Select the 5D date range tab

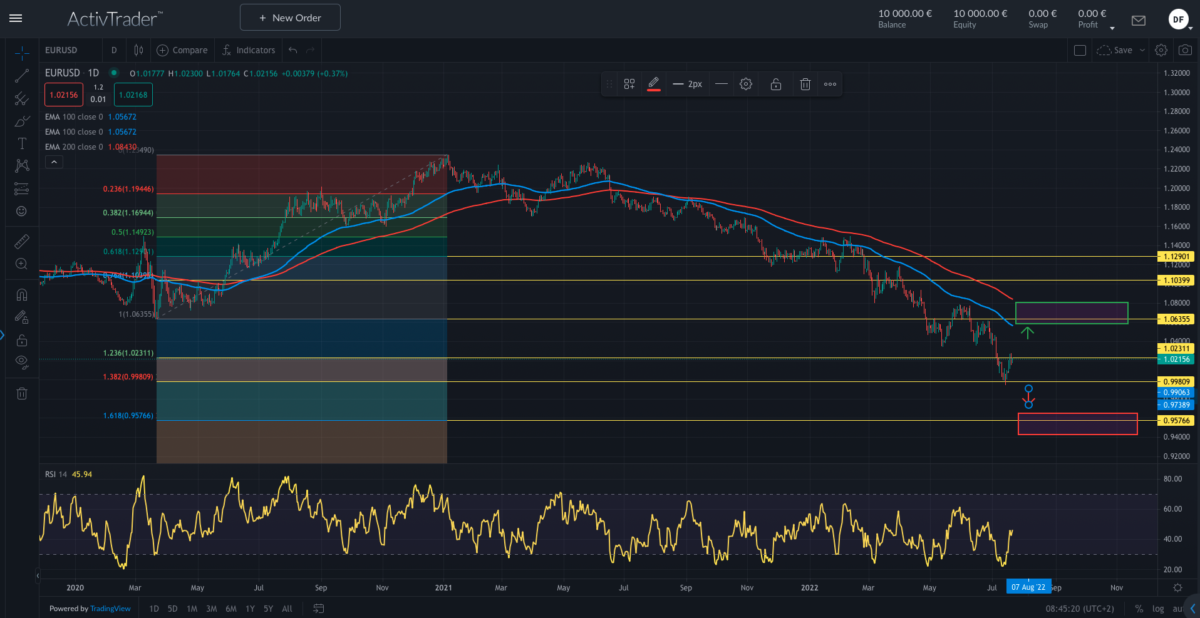click(173, 608)
